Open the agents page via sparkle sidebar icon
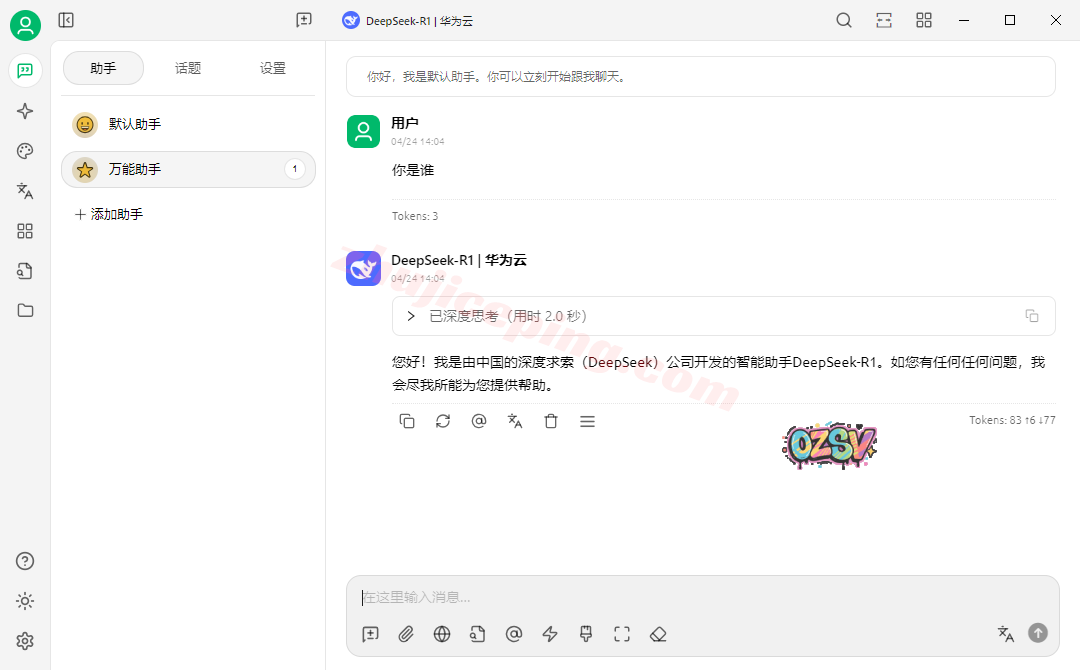Viewport: 1080px width, 670px height. 25,111
